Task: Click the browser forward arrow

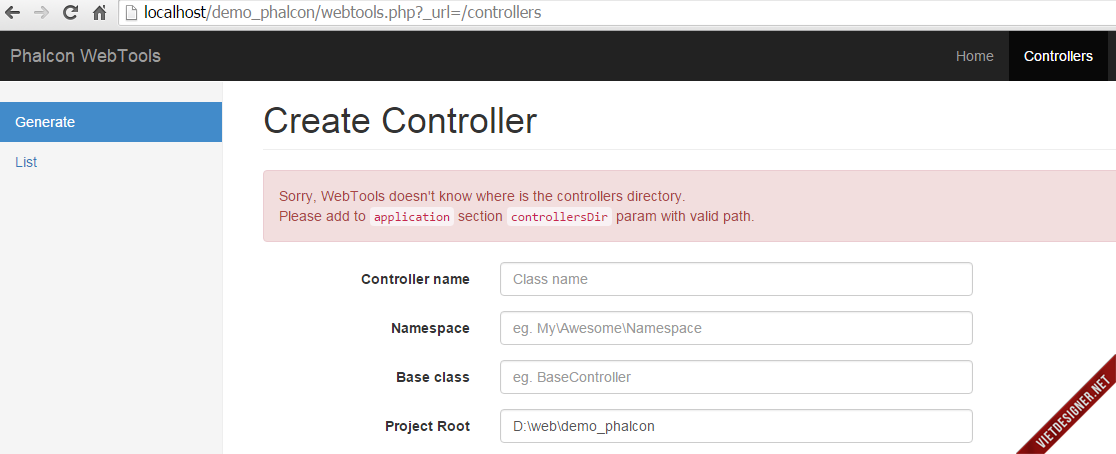Action: click(41, 14)
